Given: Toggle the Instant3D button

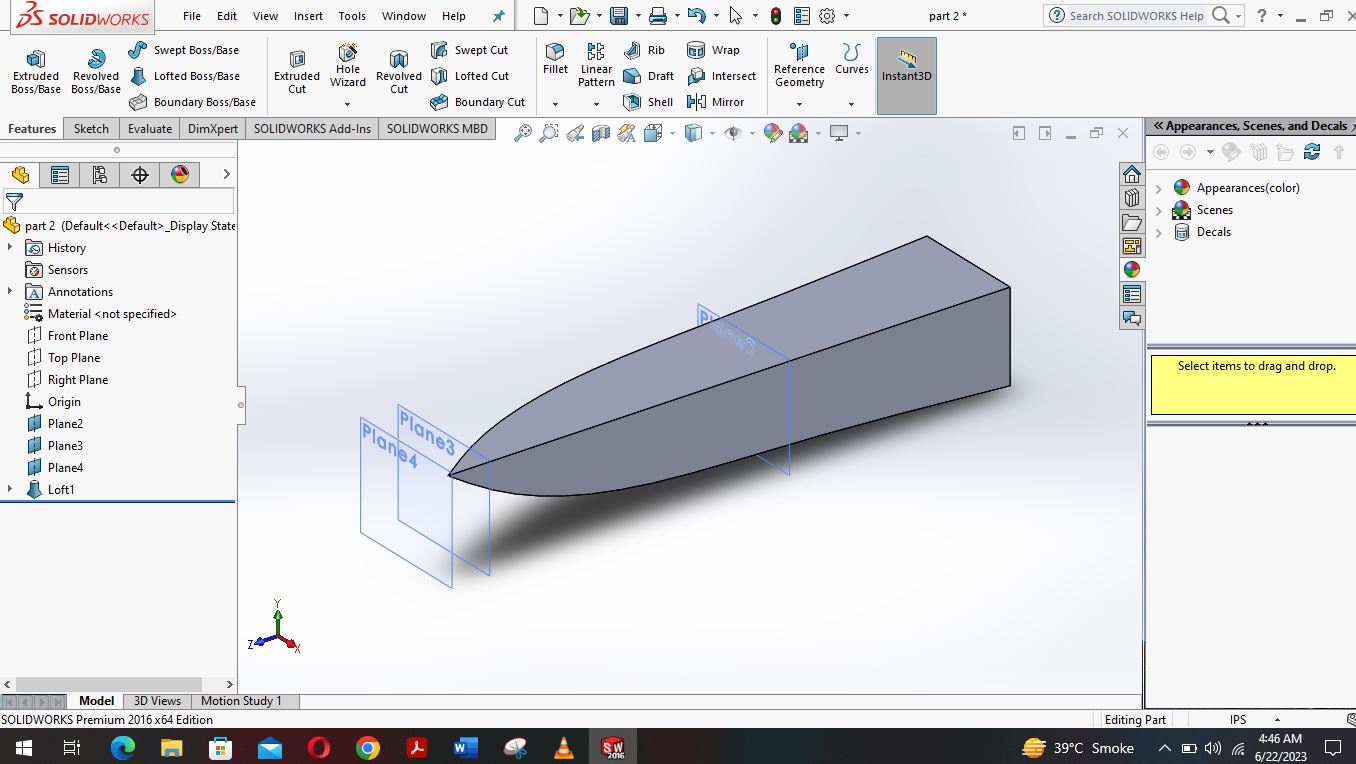Looking at the screenshot, I should click(907, 76).
